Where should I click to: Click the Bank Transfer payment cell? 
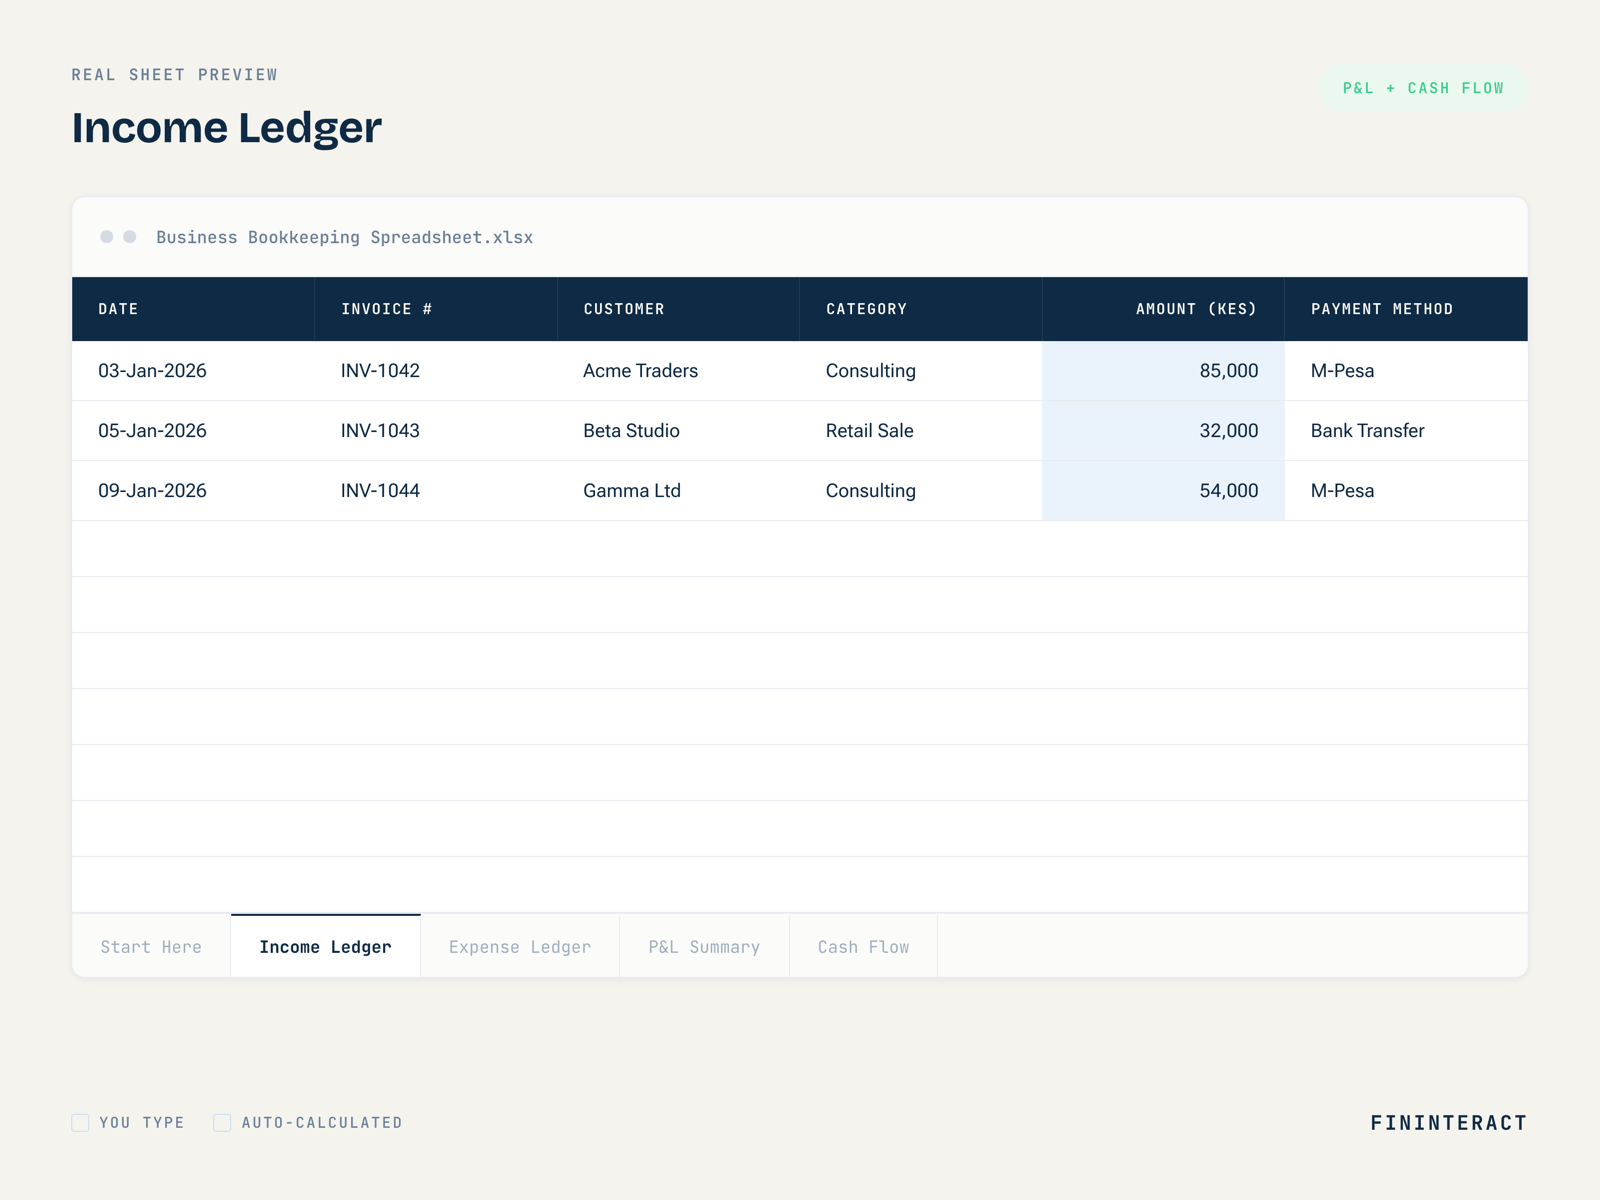point(1406,431)
